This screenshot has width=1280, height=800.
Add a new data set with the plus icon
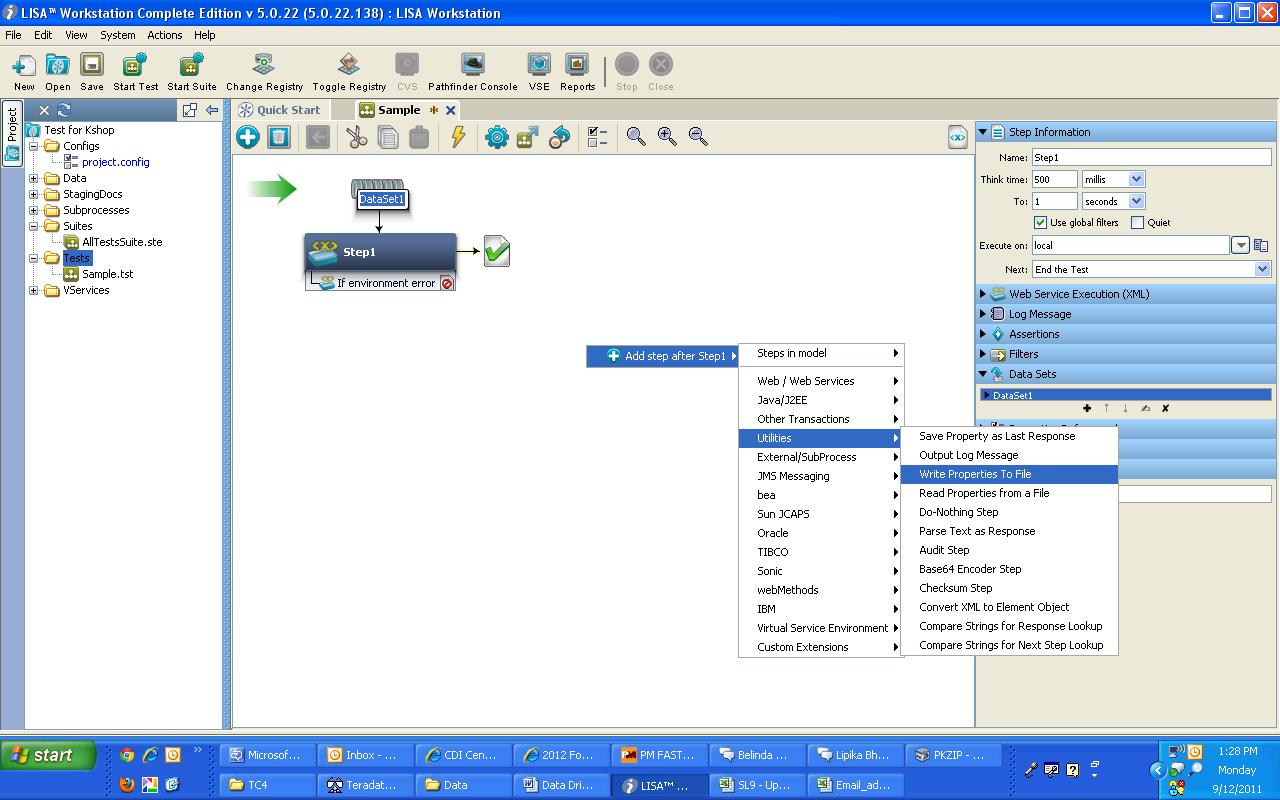pos(1087,409)
